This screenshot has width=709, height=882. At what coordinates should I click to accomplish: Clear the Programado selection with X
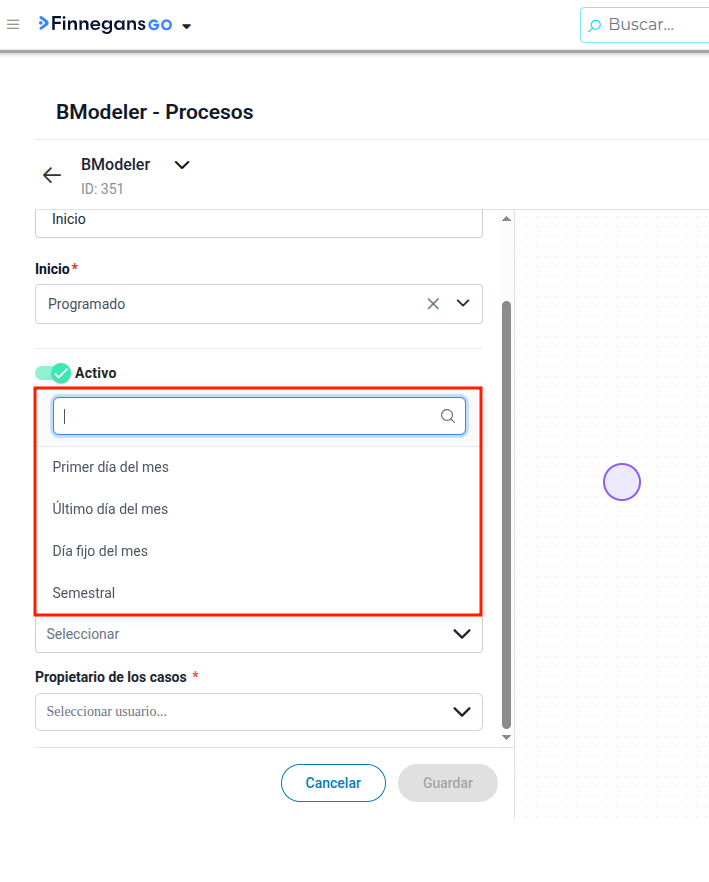(x=433, y=304)
